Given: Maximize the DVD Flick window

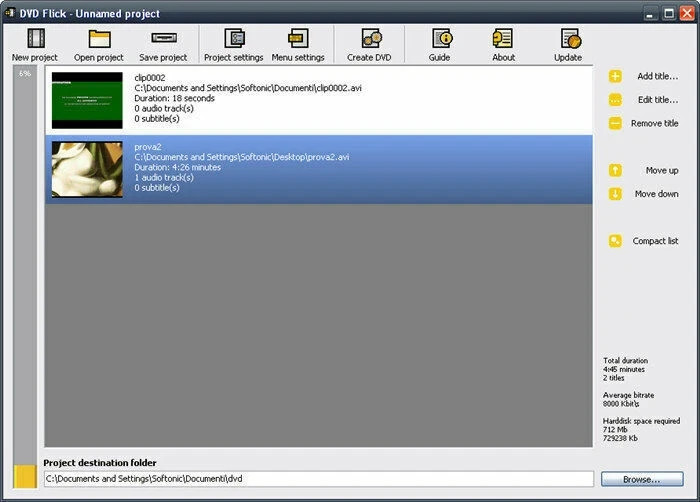Looking at the screenshot, I should coord(669,13).
